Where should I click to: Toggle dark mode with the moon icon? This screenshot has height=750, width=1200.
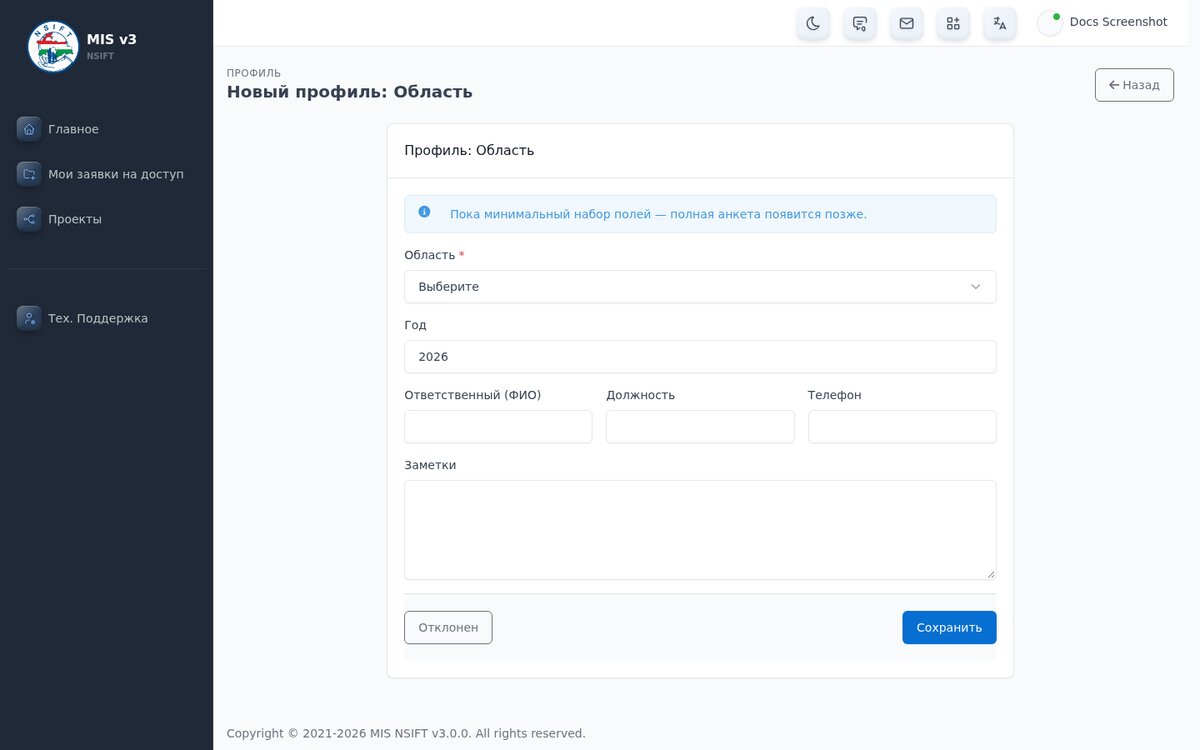pos(813,23)
